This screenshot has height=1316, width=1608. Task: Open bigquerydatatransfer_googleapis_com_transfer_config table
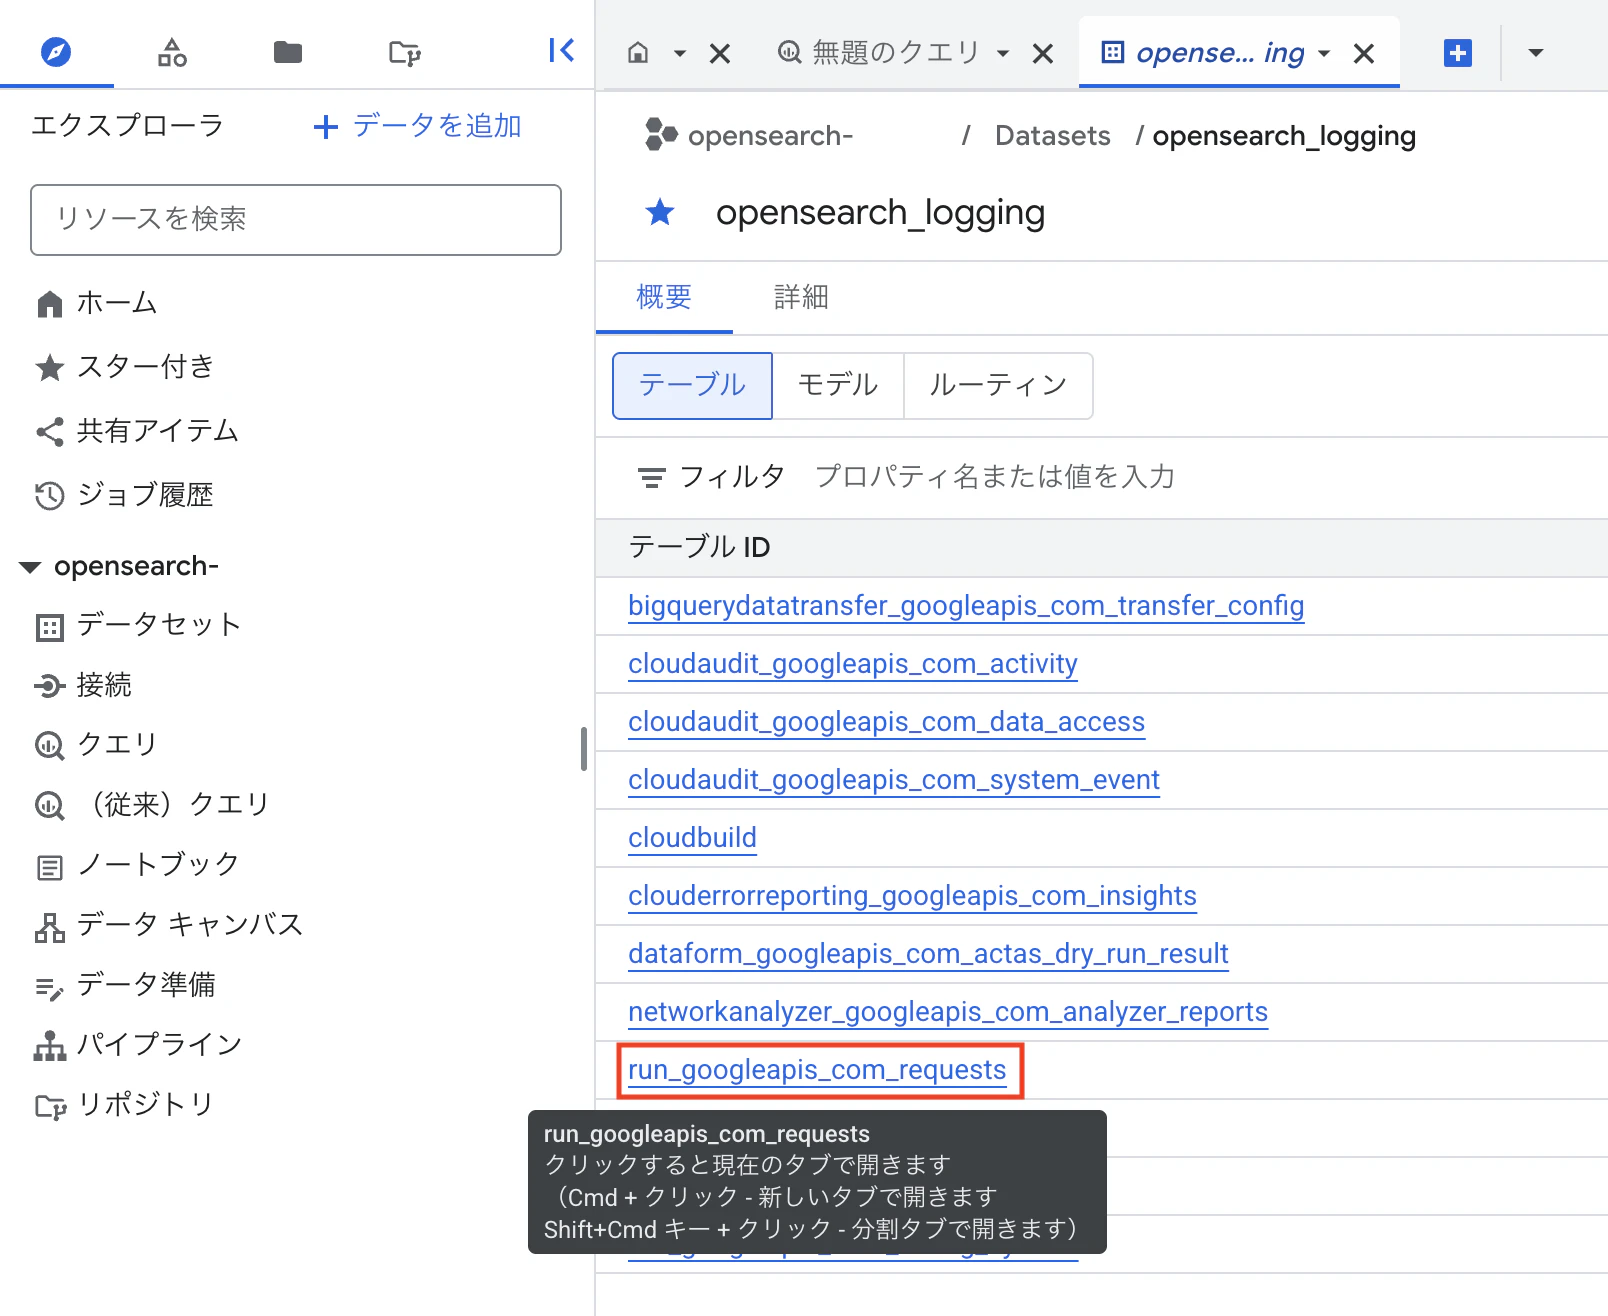(x=966, y=606)
